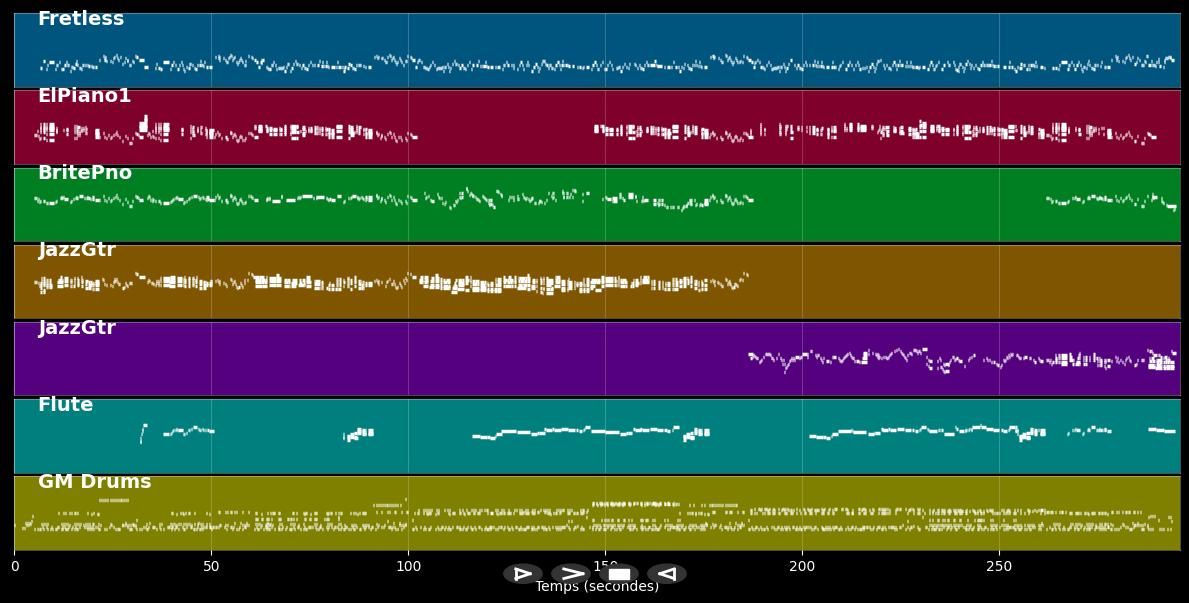
Task: Jump to the 200 second axis tick
Action: (x=802, y=566)
